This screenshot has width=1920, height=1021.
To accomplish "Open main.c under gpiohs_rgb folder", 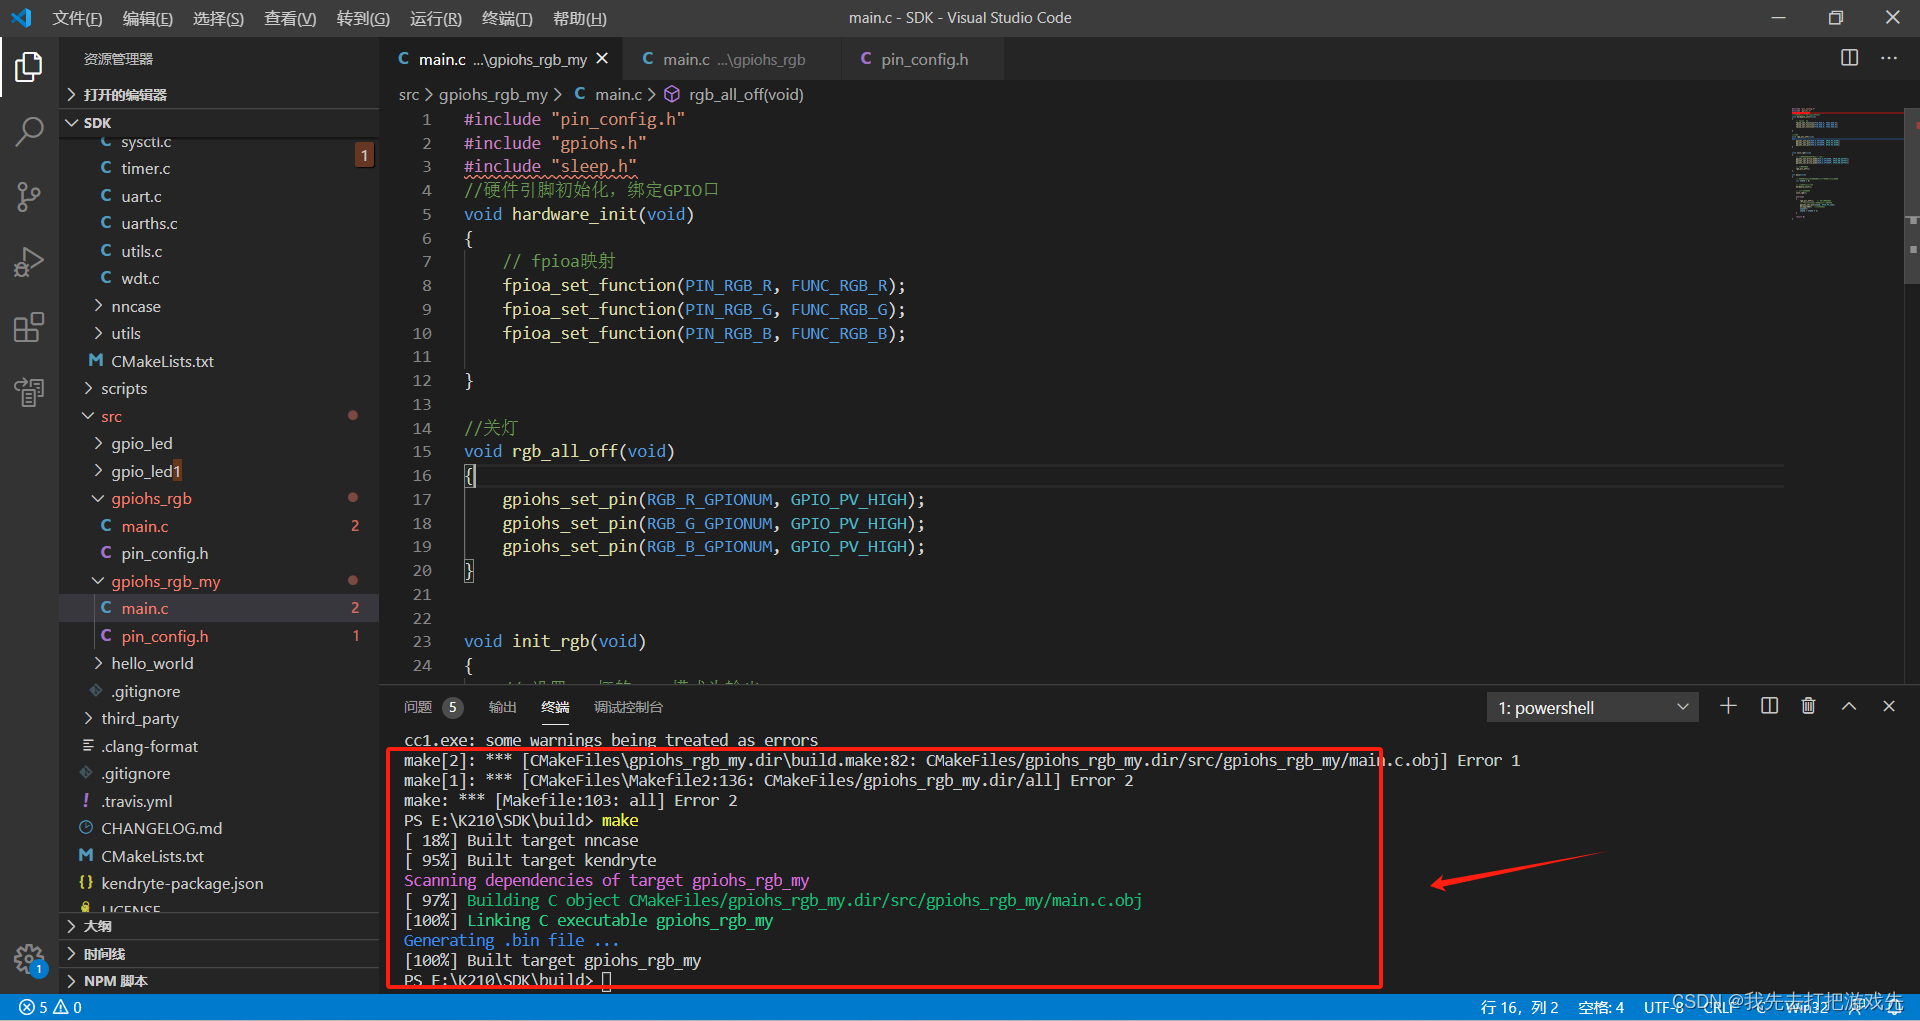I will 219,526.
